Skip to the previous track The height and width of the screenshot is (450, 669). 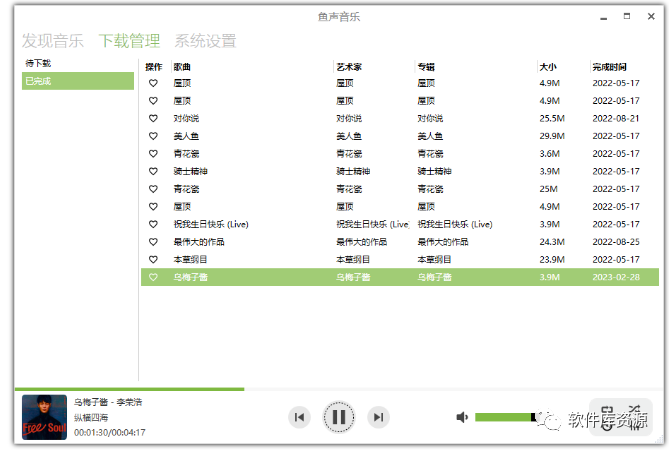pos(300,417)
